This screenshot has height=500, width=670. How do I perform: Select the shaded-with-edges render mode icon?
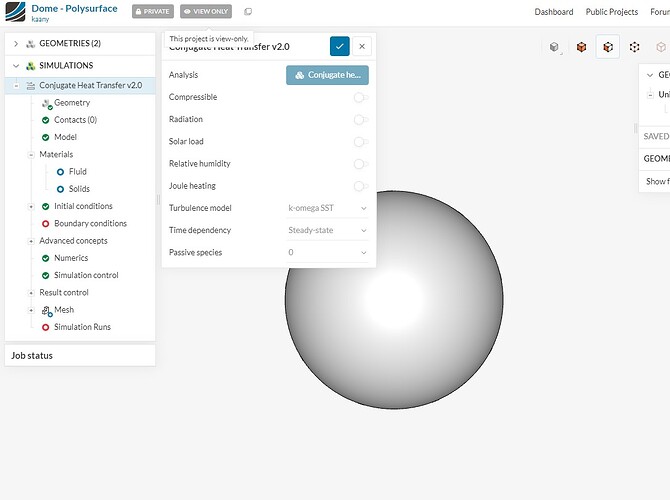coord(608,47)
